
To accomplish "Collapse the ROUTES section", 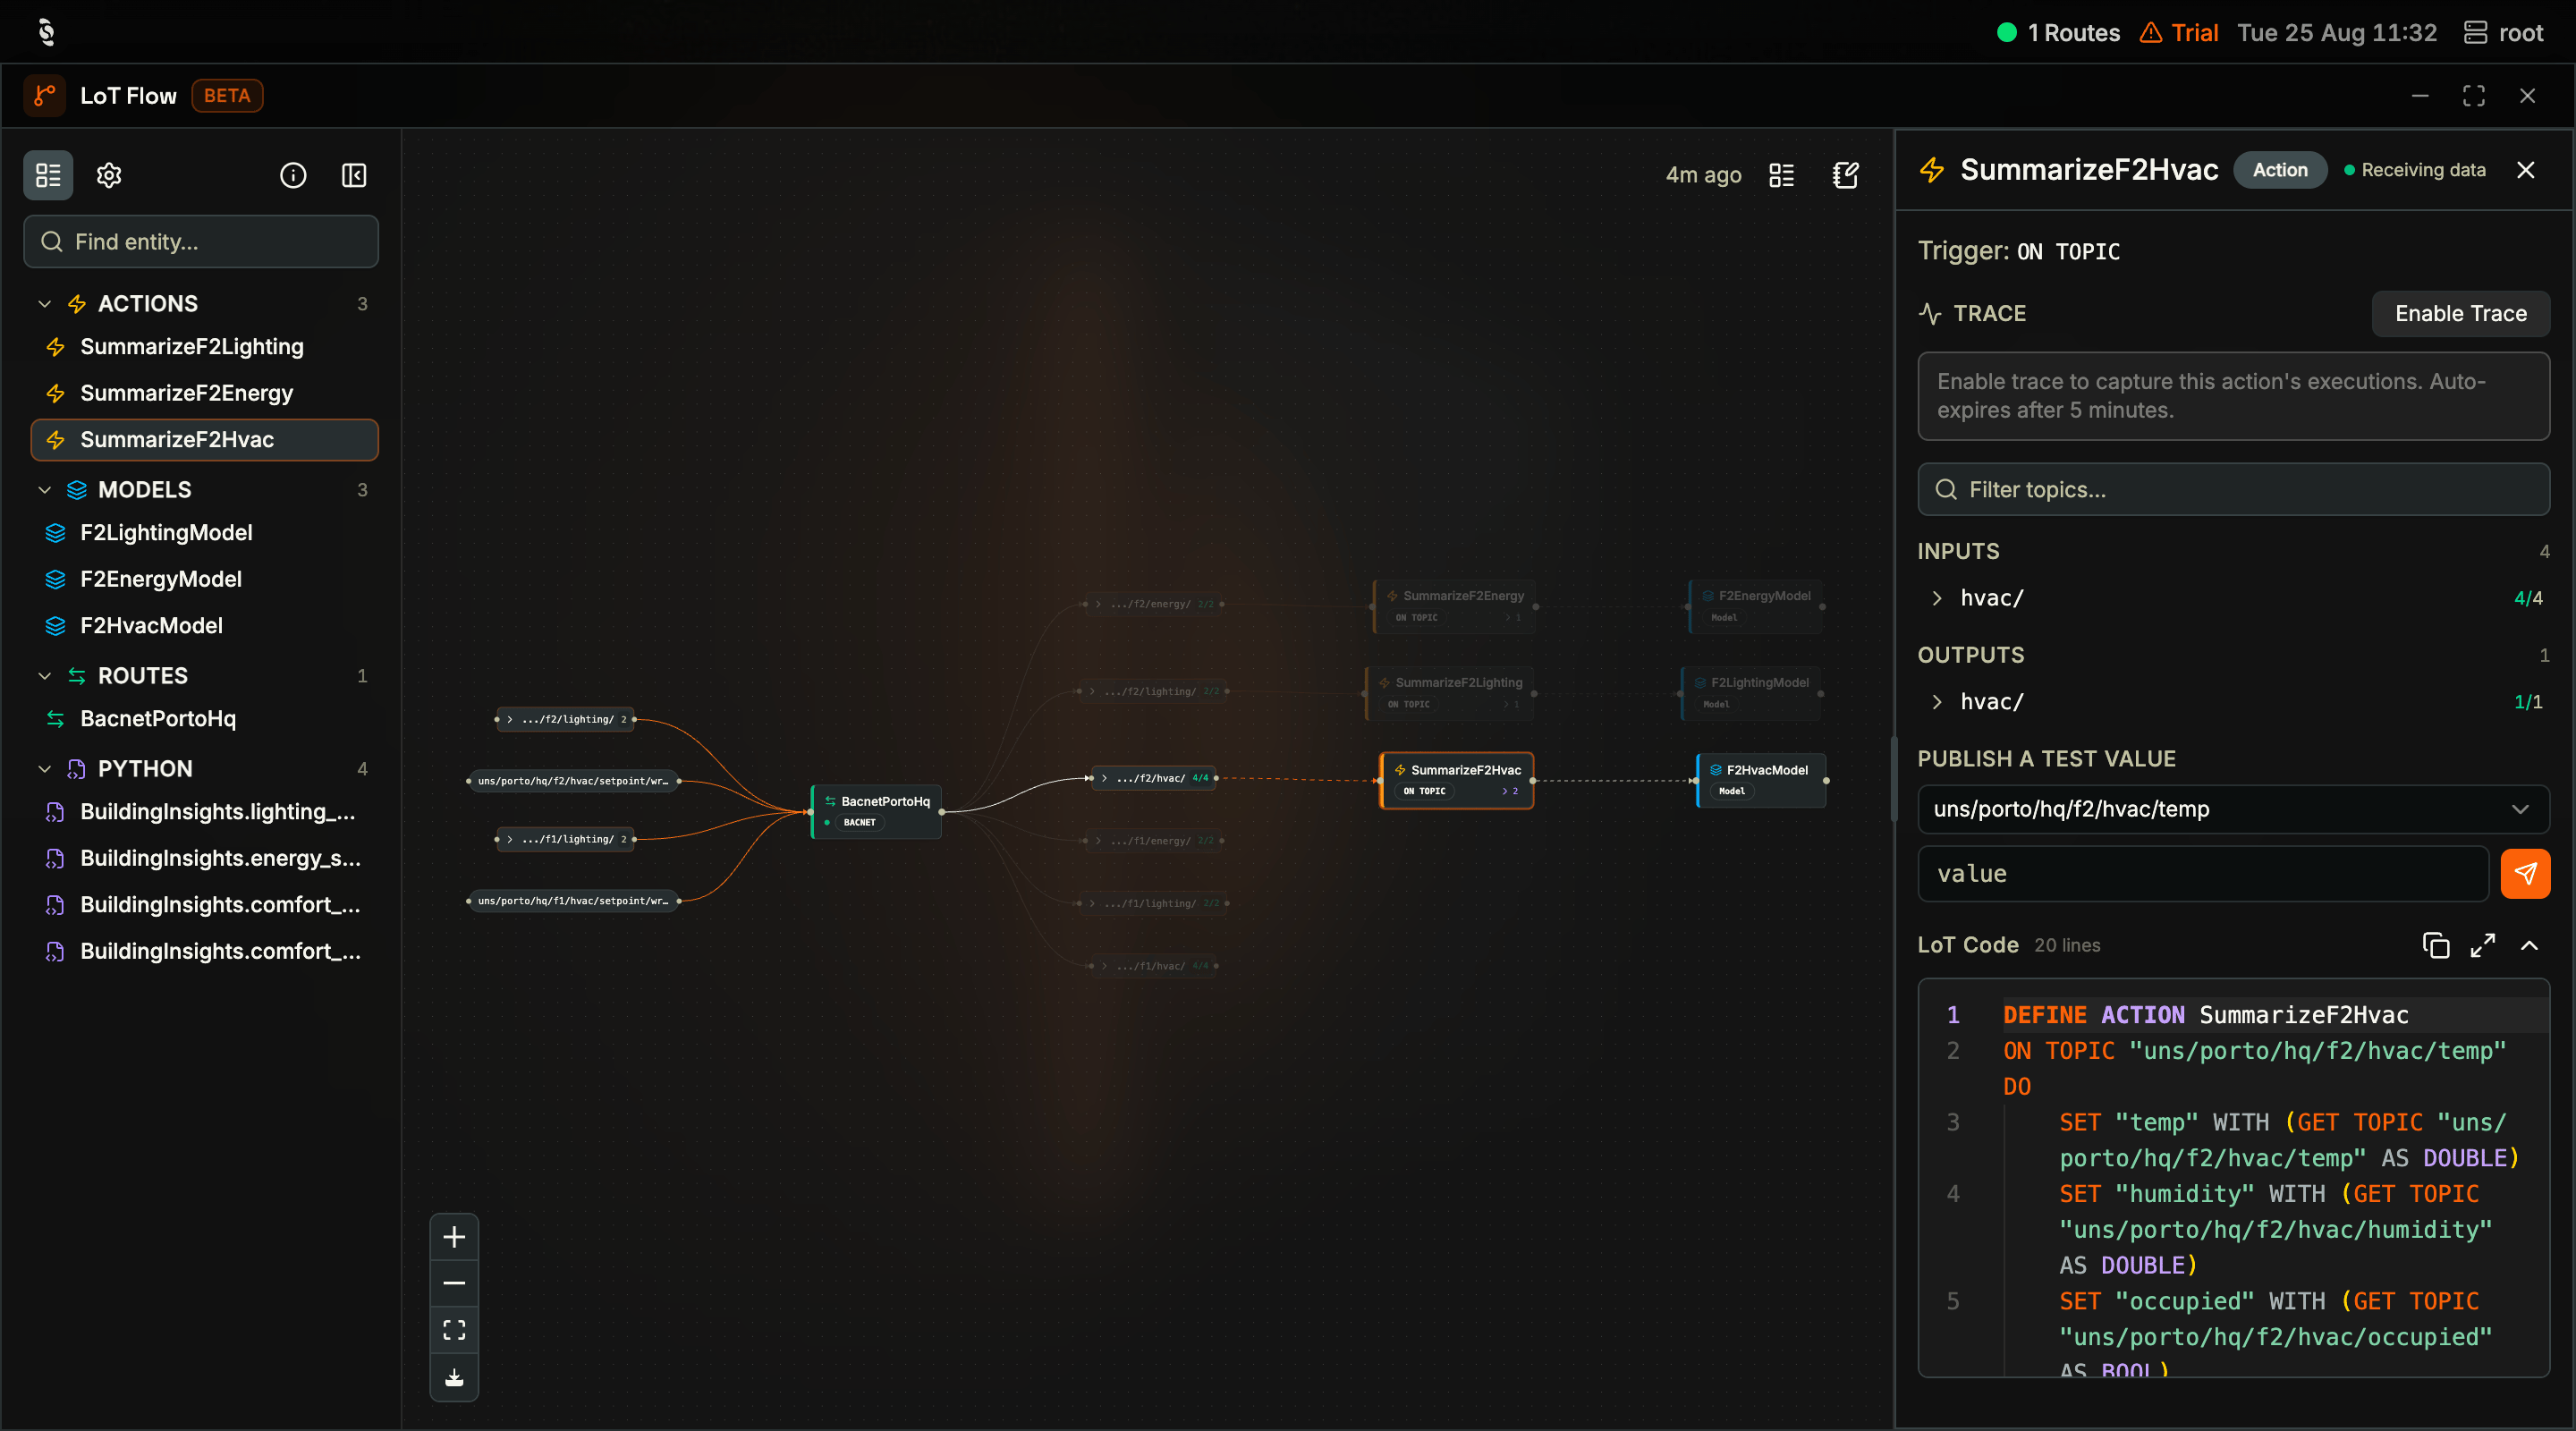I will pos(44,676).
